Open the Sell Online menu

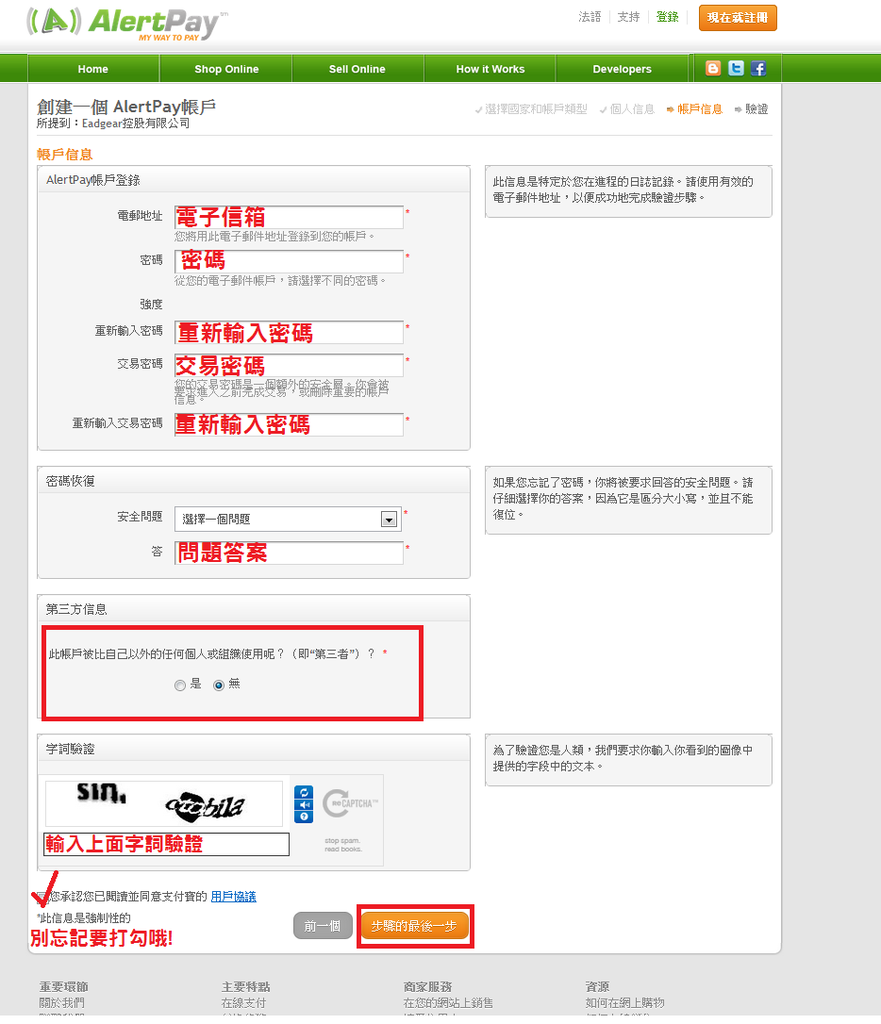pyautogui.click(x=357, y=69)
